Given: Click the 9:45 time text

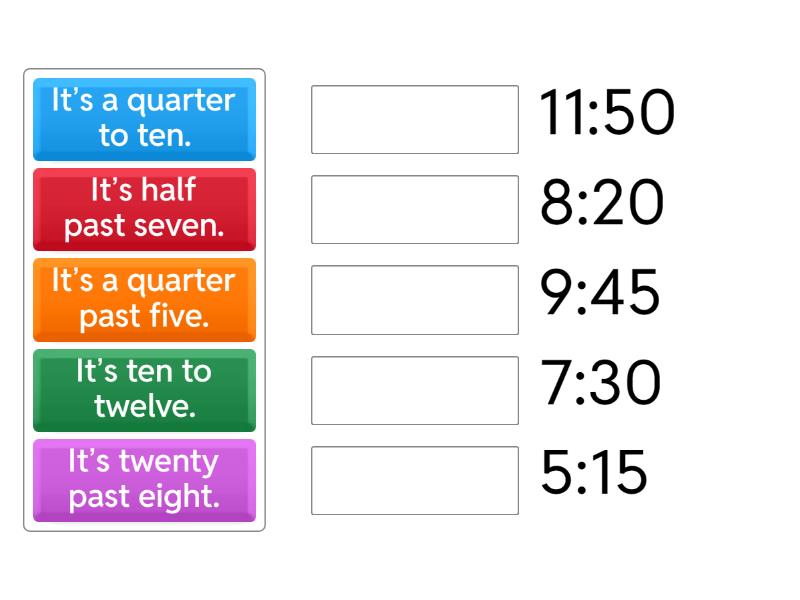Looking at the screenshot, I should [600, 293].
